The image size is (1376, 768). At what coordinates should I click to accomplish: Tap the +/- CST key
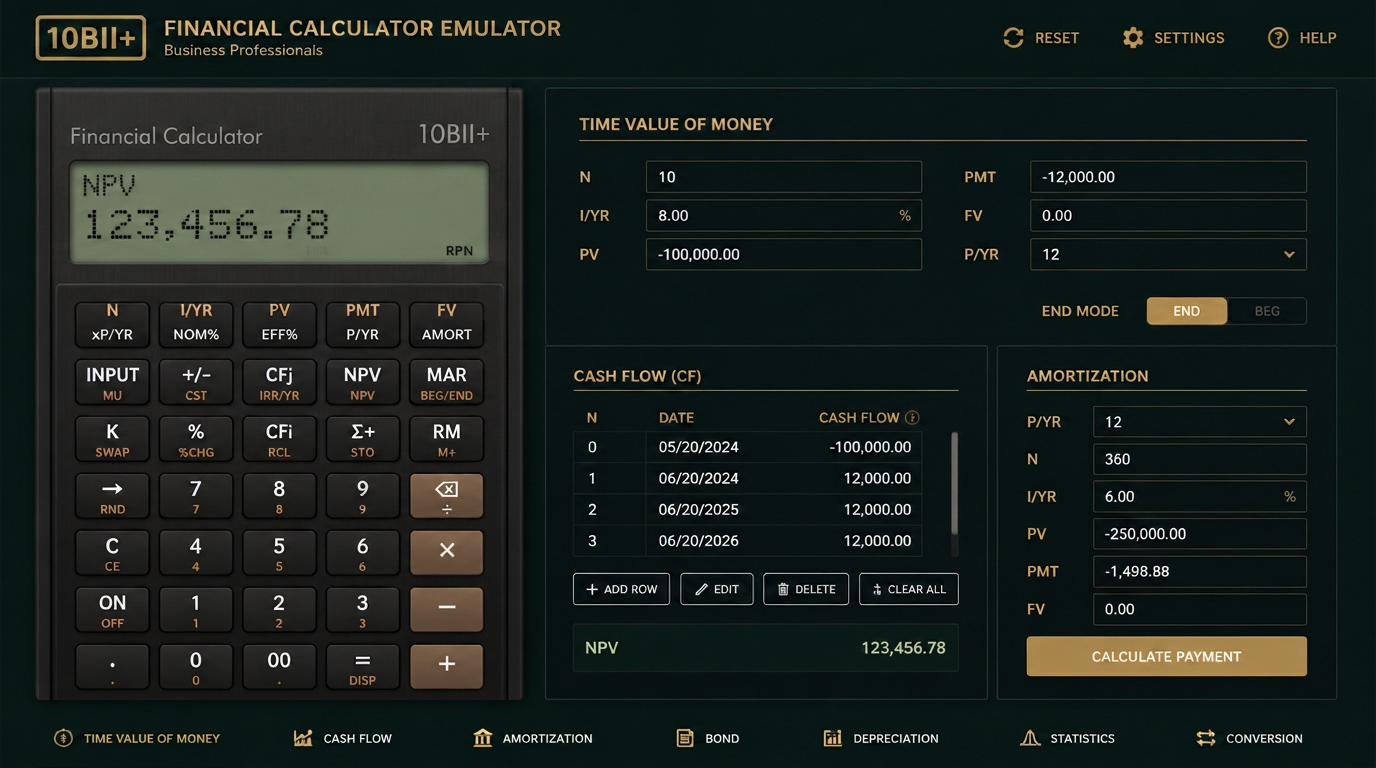tap(196, 381)
